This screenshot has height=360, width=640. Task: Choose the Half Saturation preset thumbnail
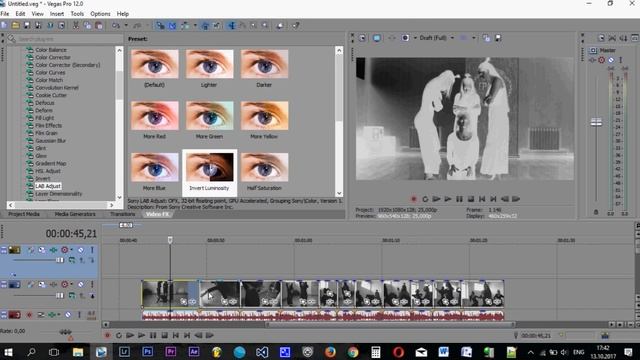(264, 167)
